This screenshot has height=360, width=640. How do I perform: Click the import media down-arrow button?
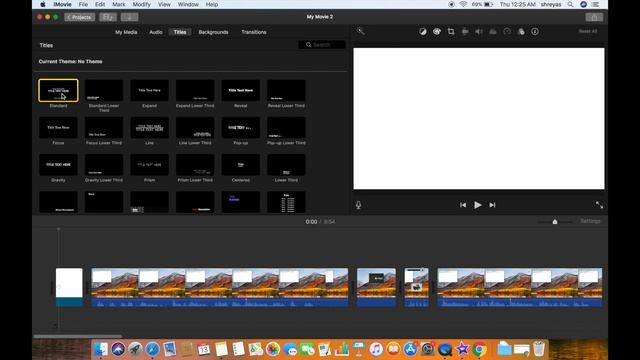(129, 17)
